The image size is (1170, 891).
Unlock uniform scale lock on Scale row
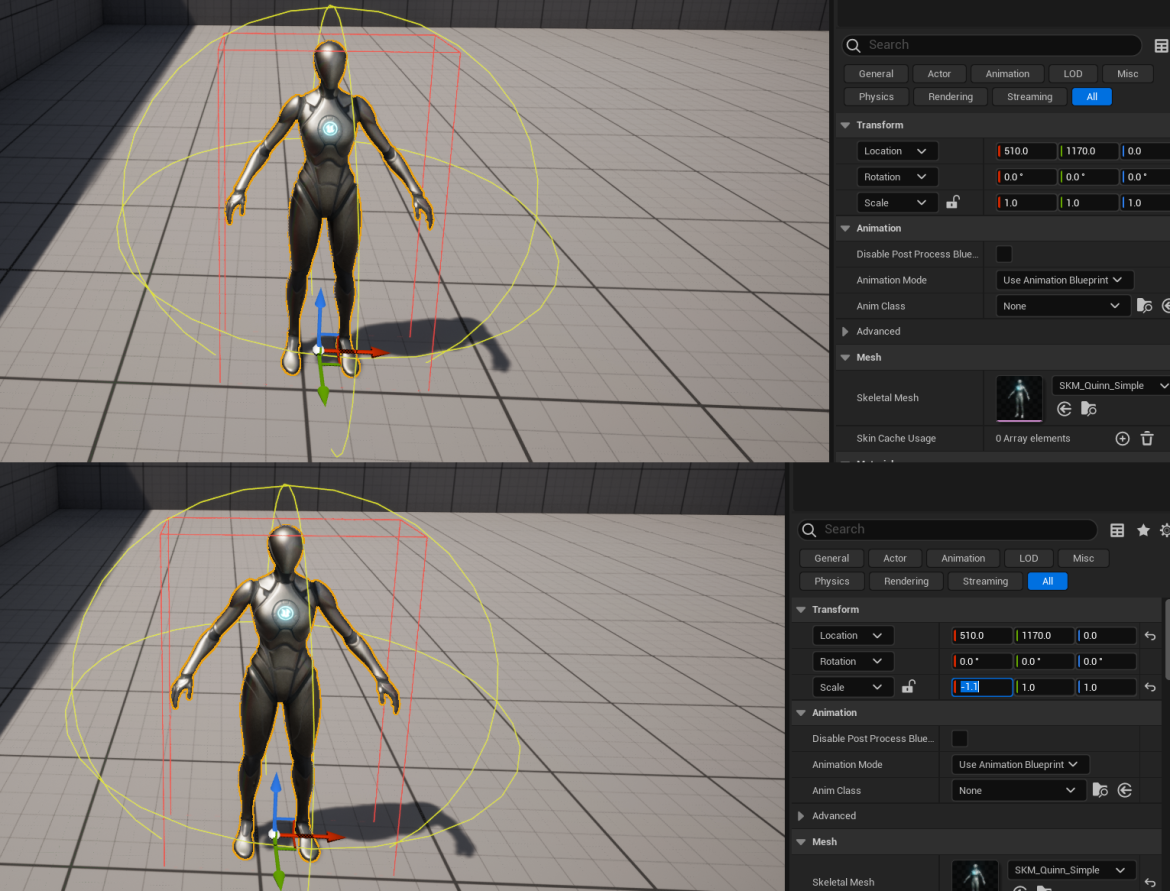(x=951, y=202)
